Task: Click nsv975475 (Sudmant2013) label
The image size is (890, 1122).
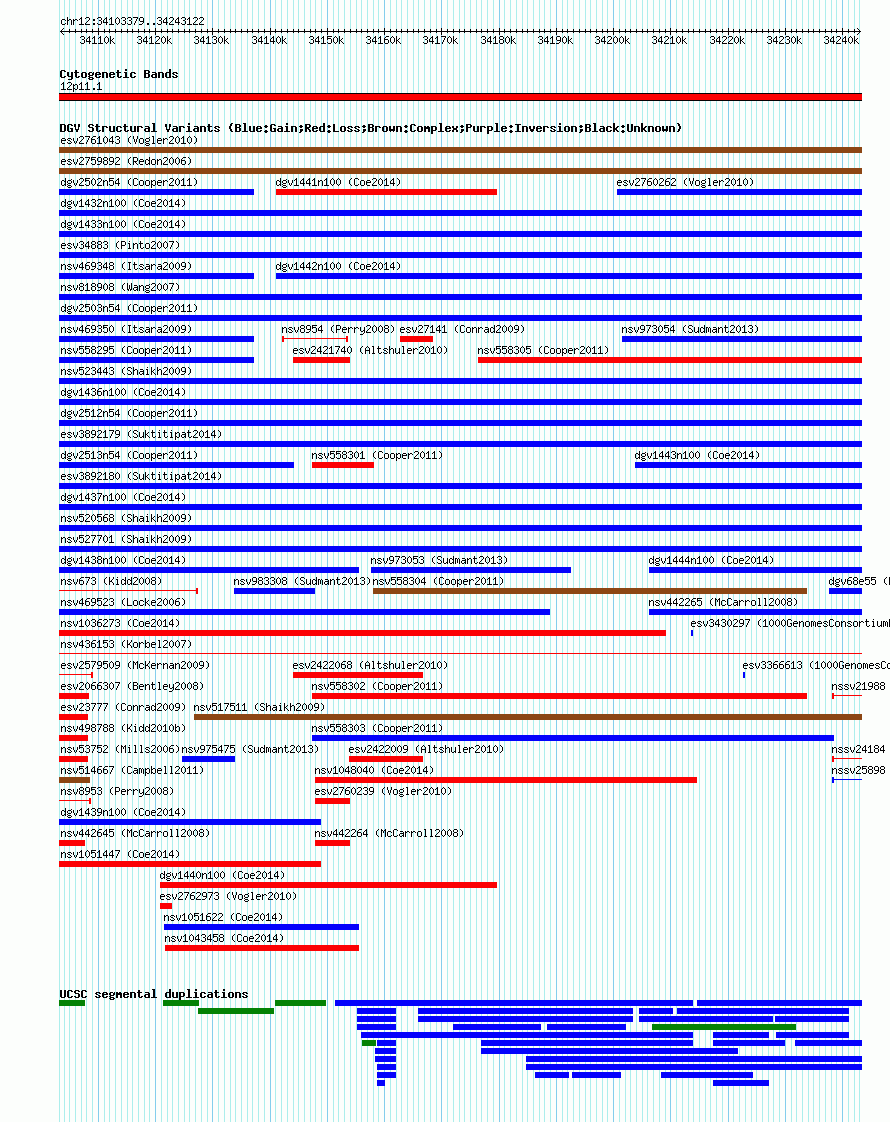Action: point(250,749)
